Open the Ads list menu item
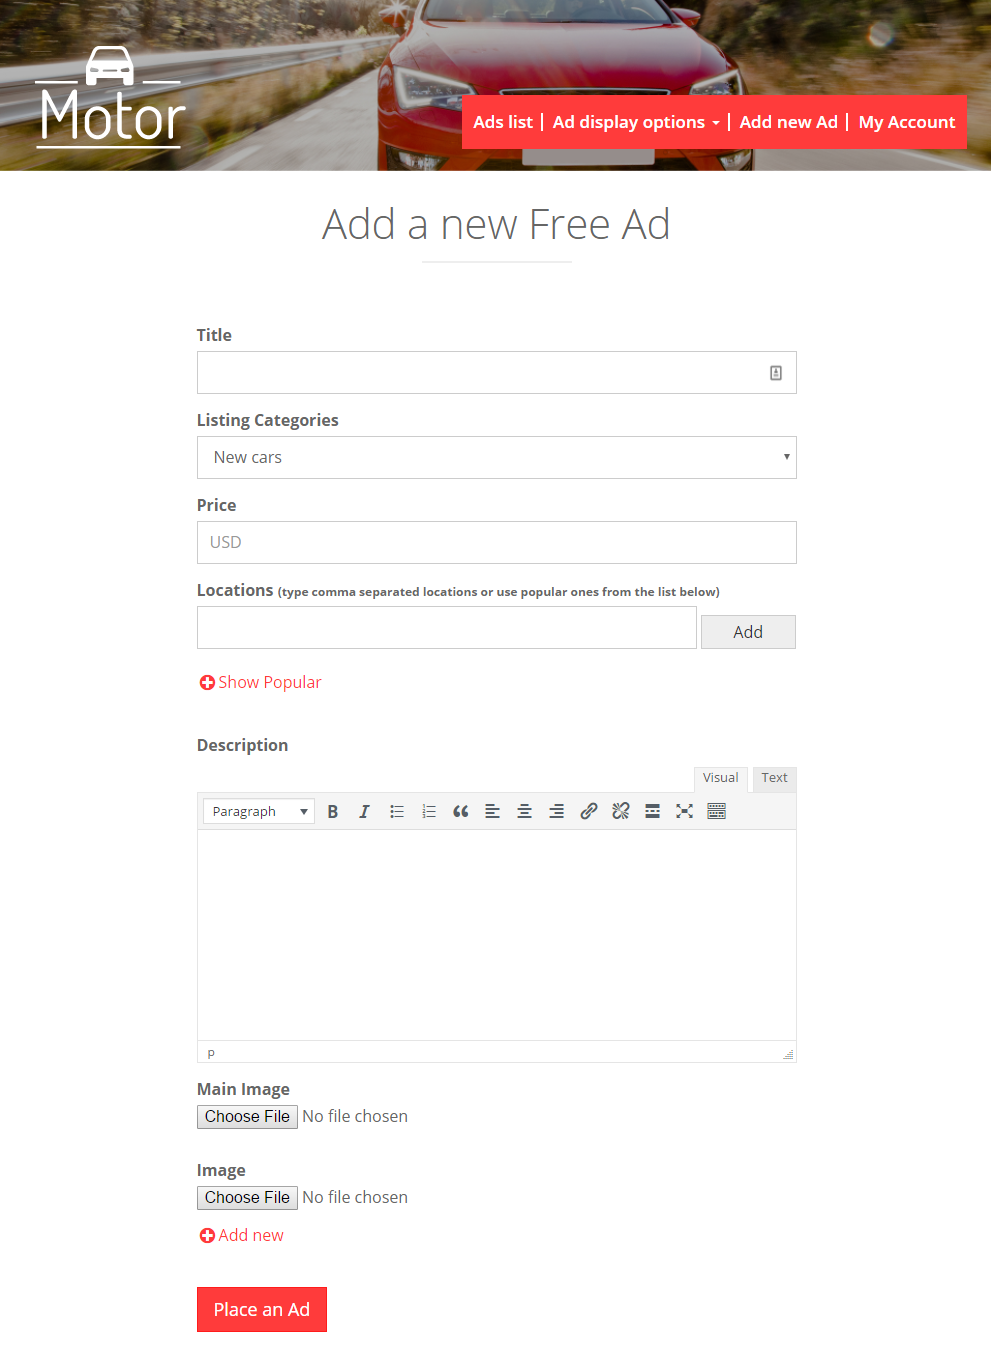This screenshot has width=991, height=1360. click(503, 122)
